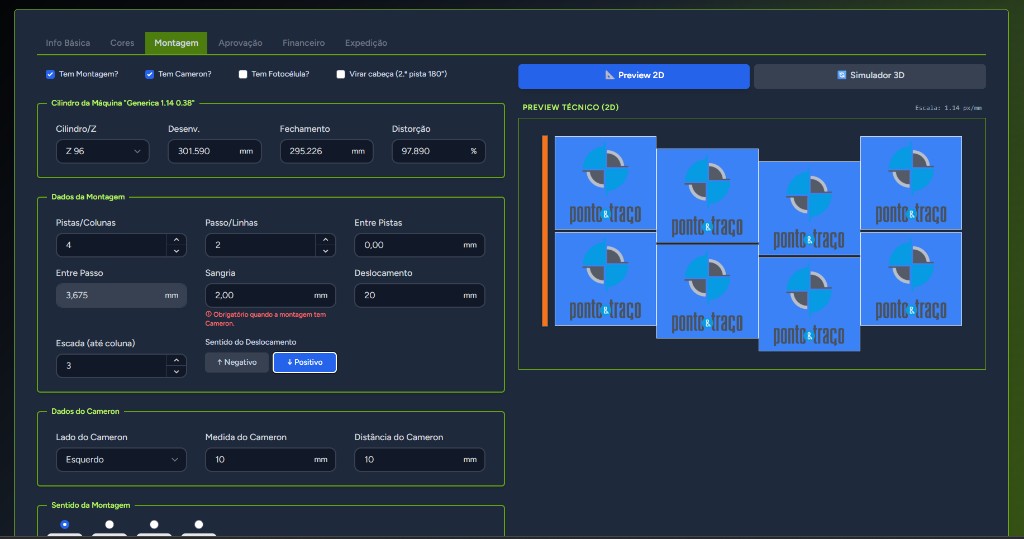Increase Escada (até coluna) with up arrow
Image resolution: width=1024 pixels, height=539 pixels.
176,360
